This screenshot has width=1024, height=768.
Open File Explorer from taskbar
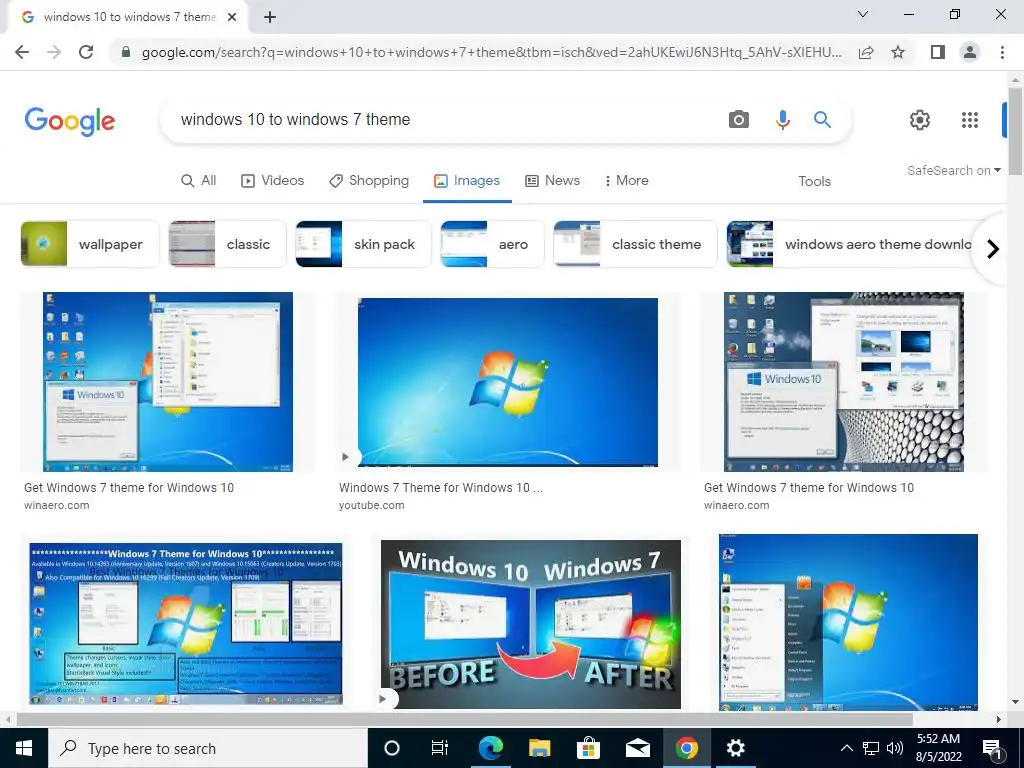539,748
